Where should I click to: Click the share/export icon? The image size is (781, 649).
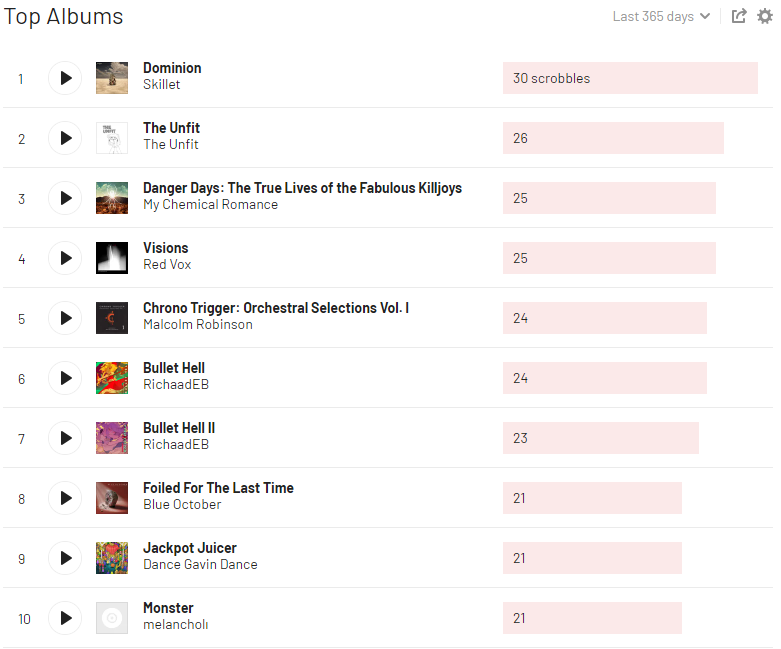(739, 16)
